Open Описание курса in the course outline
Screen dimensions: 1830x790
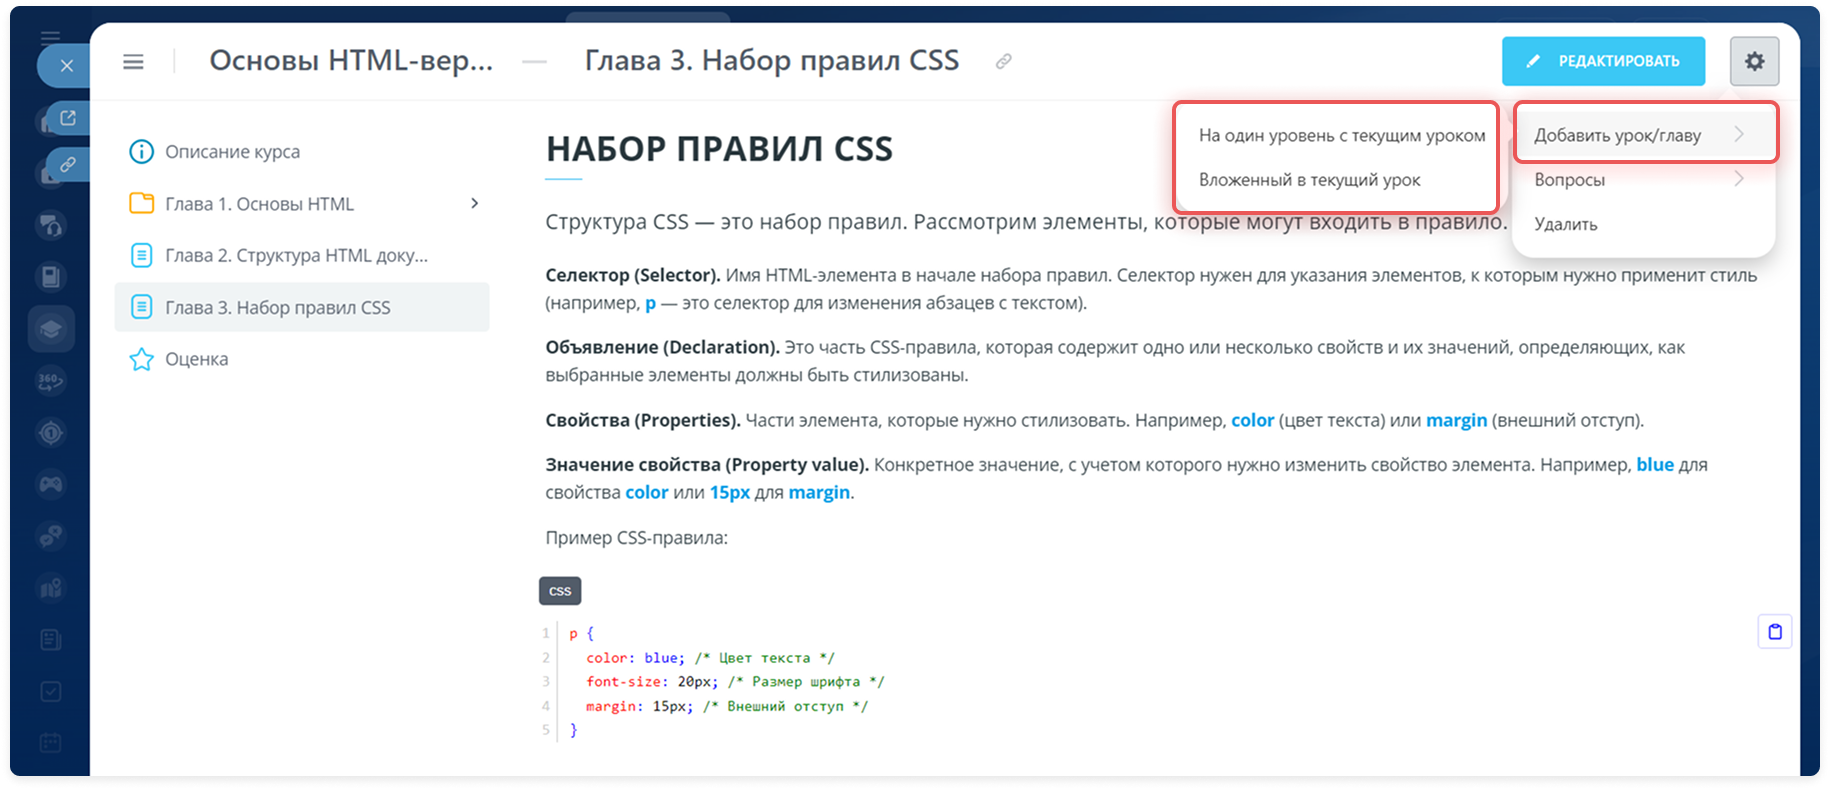click(232, 152)
